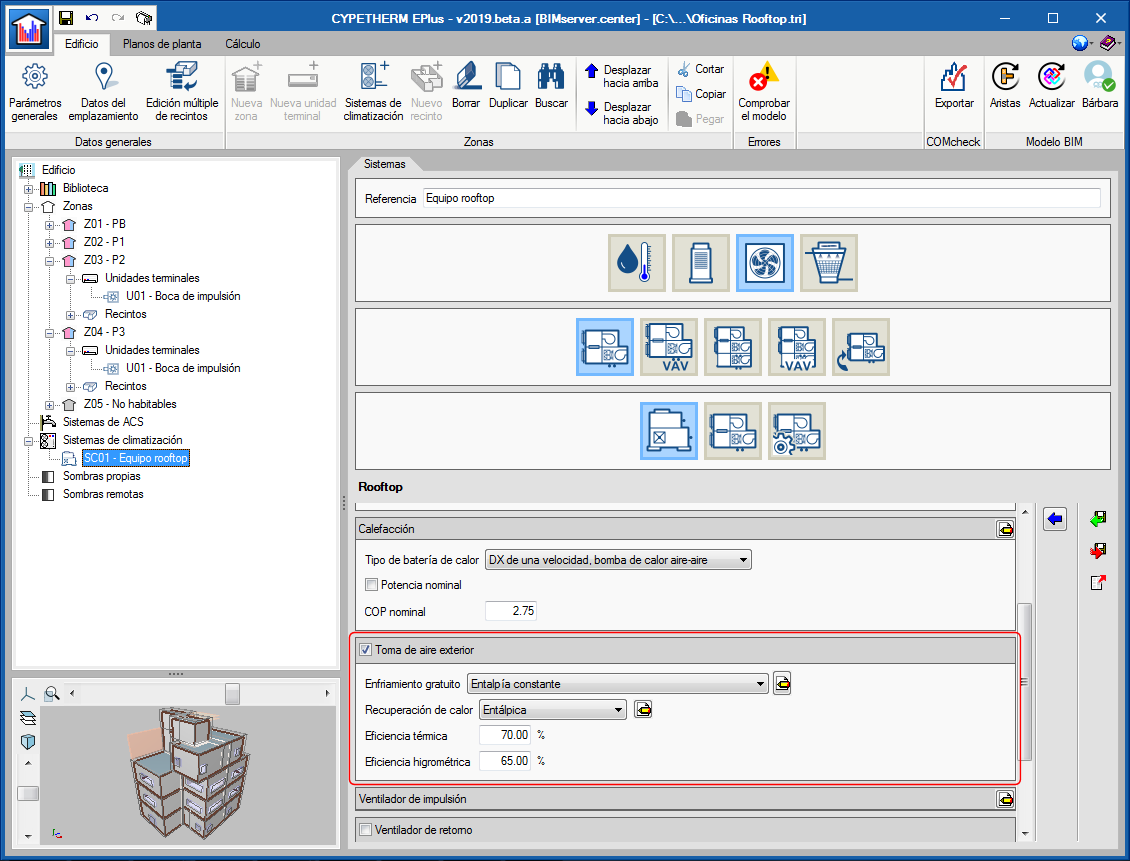
Task: Click layers icon in 3D view
Action: [27, 718]
